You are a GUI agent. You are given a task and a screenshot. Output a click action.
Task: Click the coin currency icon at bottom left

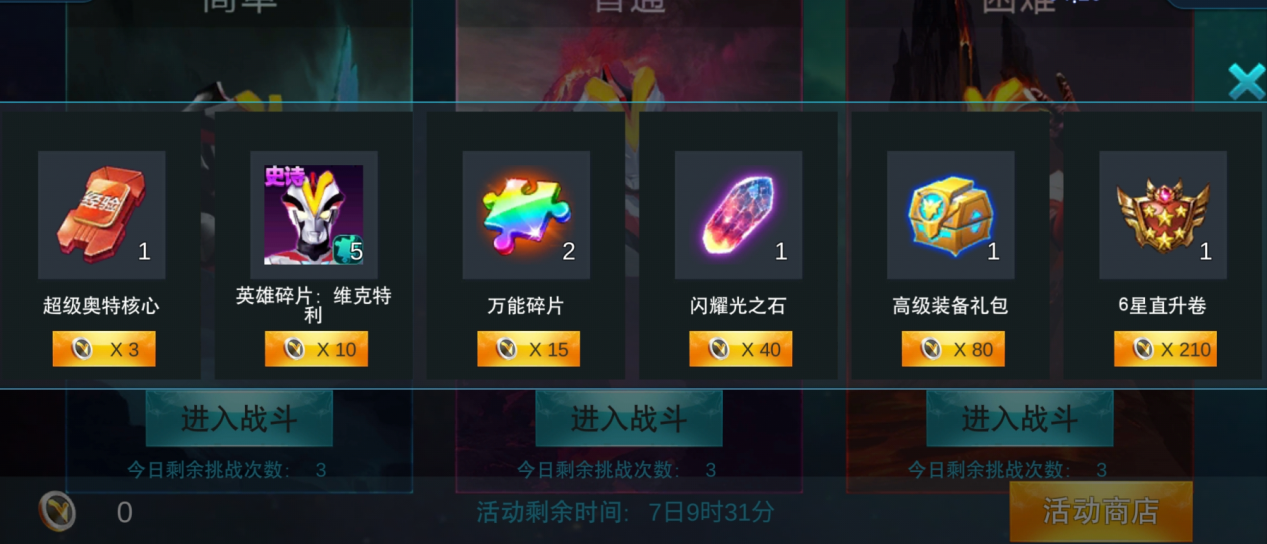(58, 512)
